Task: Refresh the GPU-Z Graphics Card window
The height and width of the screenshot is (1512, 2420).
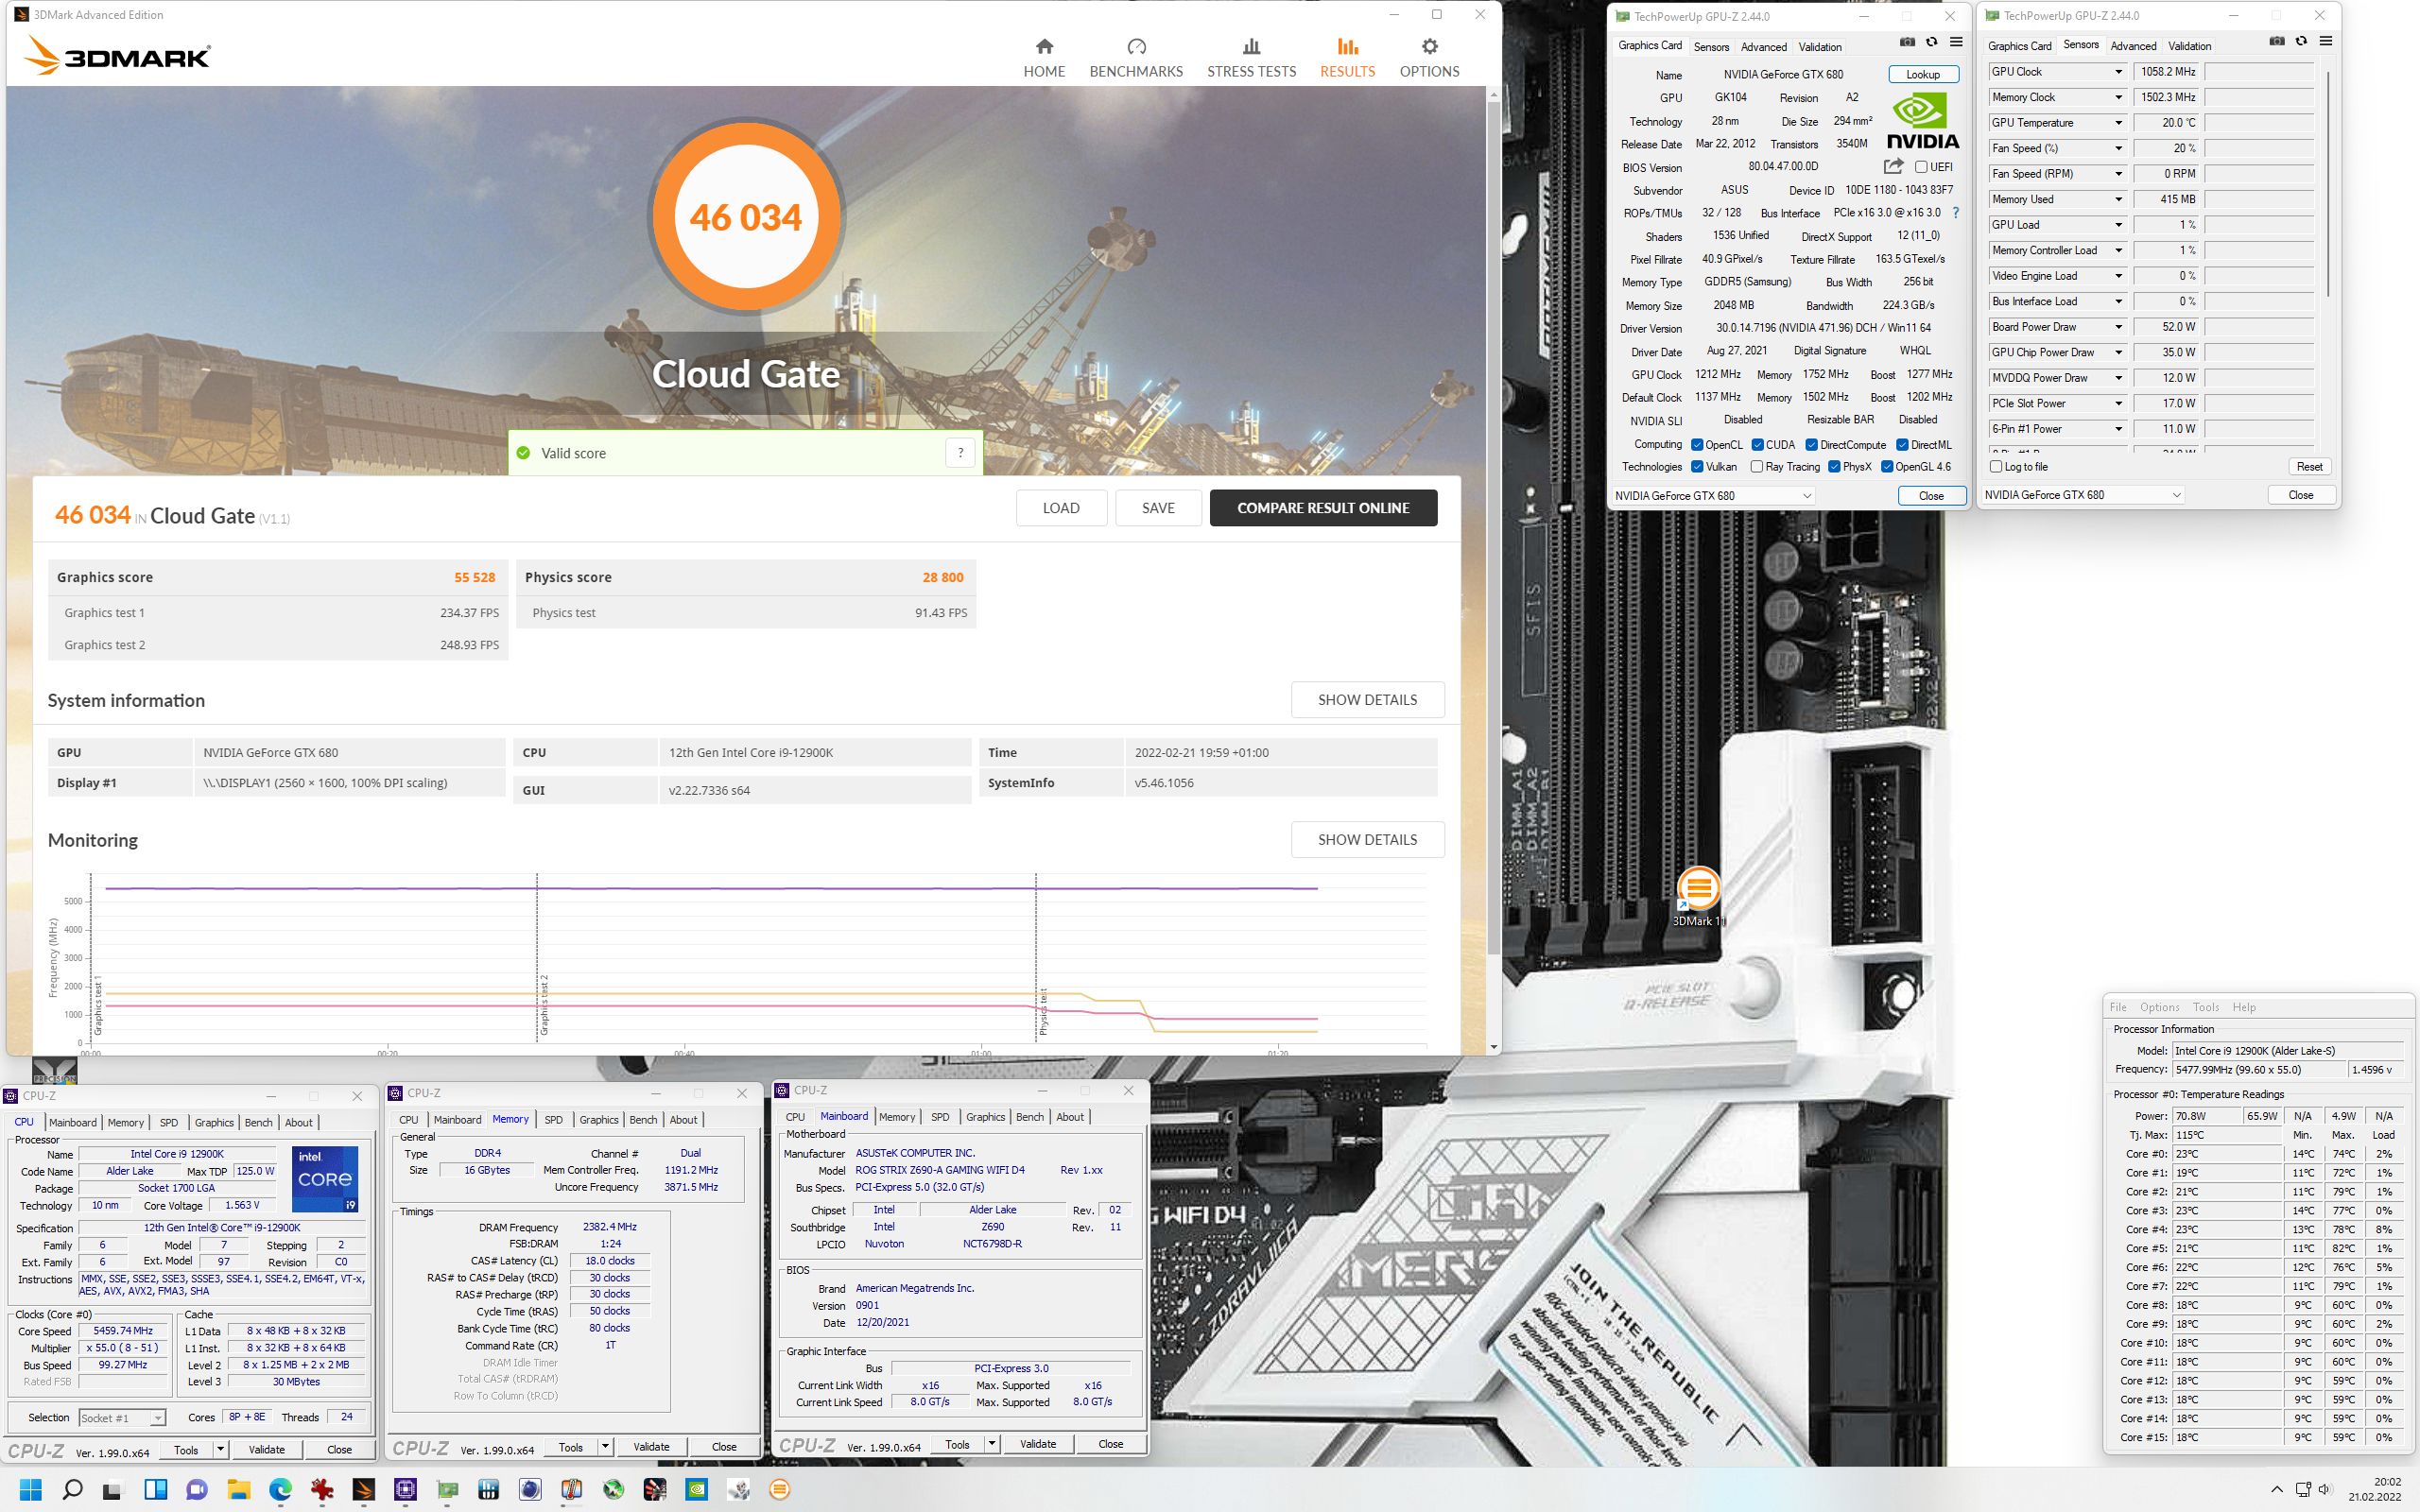Action: (1931, 42)
